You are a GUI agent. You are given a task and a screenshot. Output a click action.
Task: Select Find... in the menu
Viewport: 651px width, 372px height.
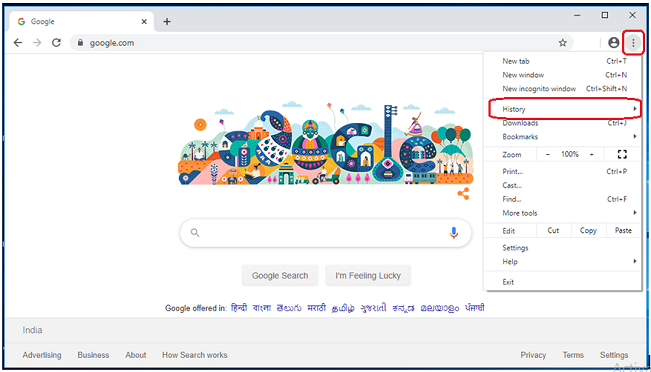(563, 199)
